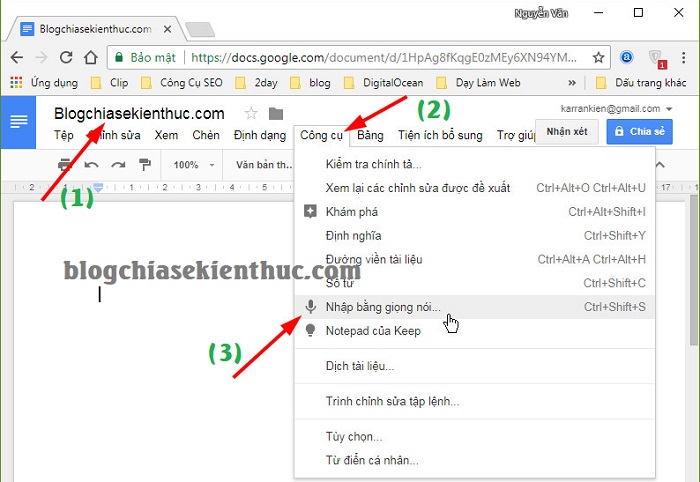Select Khám phá menu entry
Image resolution: width=700 pixels, height=482 pixels.
click(x=475, y=212)
